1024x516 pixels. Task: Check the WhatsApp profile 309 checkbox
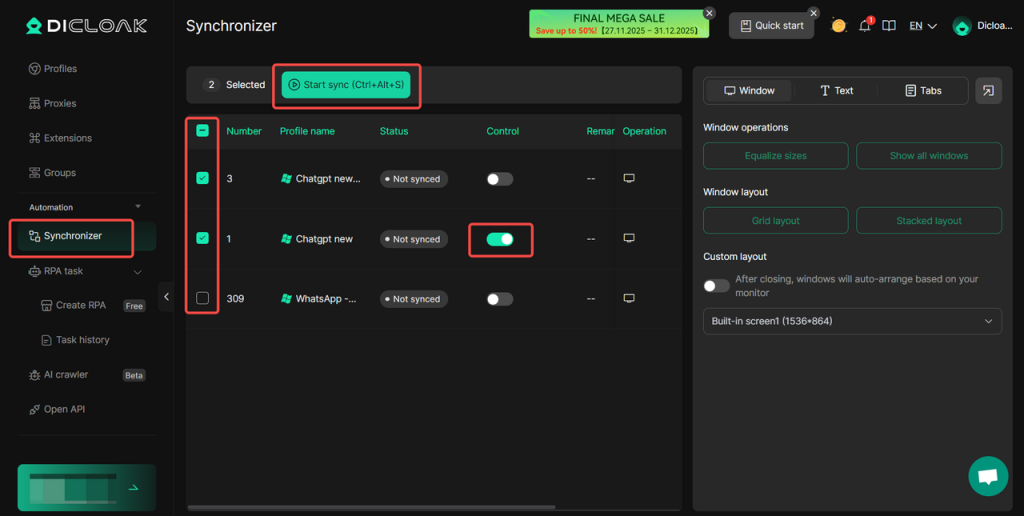203,298
